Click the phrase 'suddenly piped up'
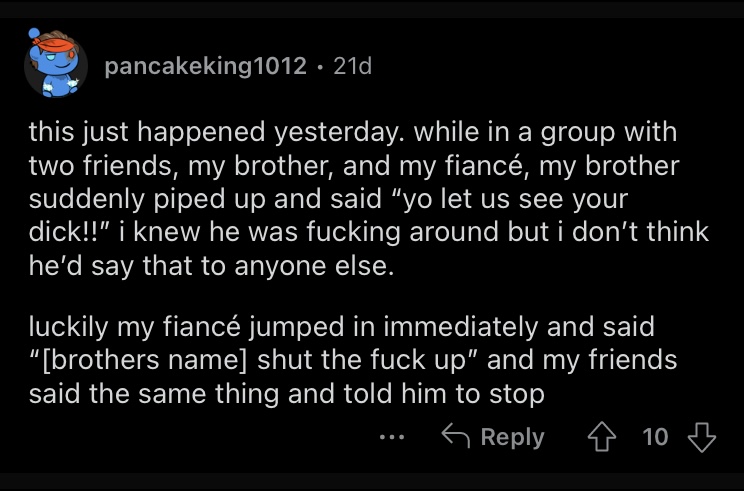744x491 pixels. [x=148, y=199]
